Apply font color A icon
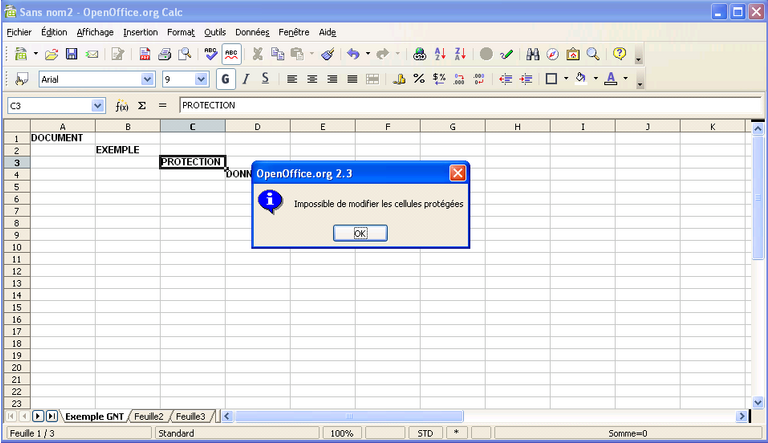The image size is (768, 443). 610,79
